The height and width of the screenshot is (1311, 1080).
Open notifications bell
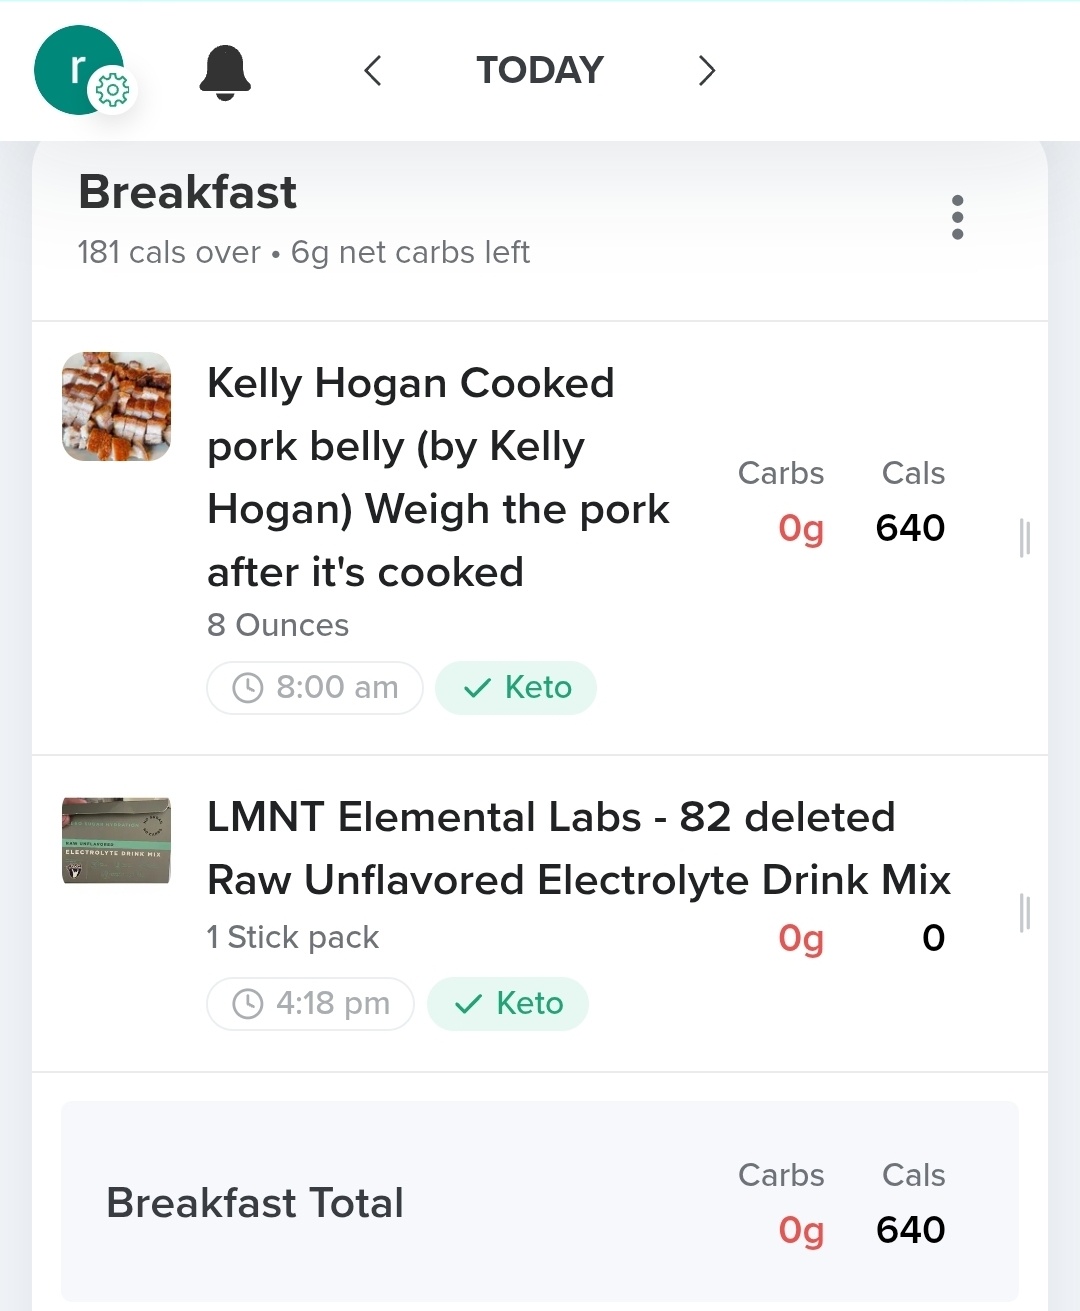tap(225, 72)
